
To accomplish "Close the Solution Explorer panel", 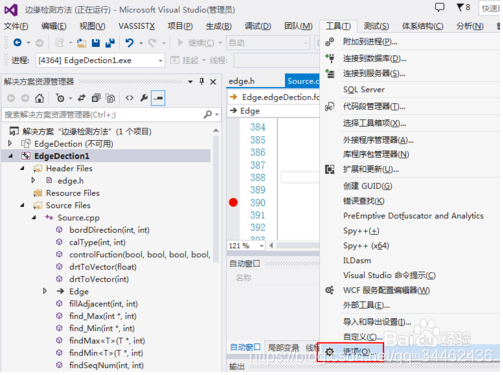I will pos(213,82).
